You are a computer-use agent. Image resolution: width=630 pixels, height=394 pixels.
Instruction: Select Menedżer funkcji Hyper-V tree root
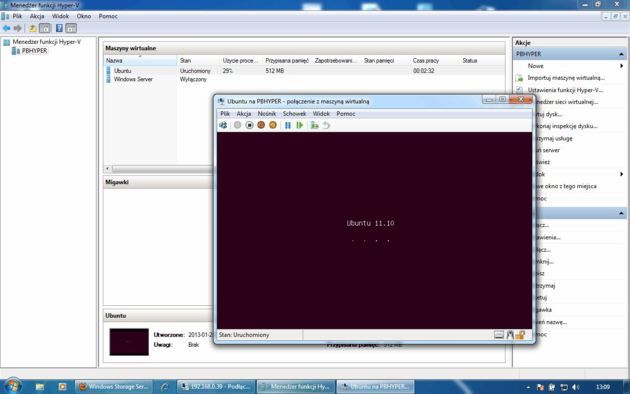(x=47, y=42)
